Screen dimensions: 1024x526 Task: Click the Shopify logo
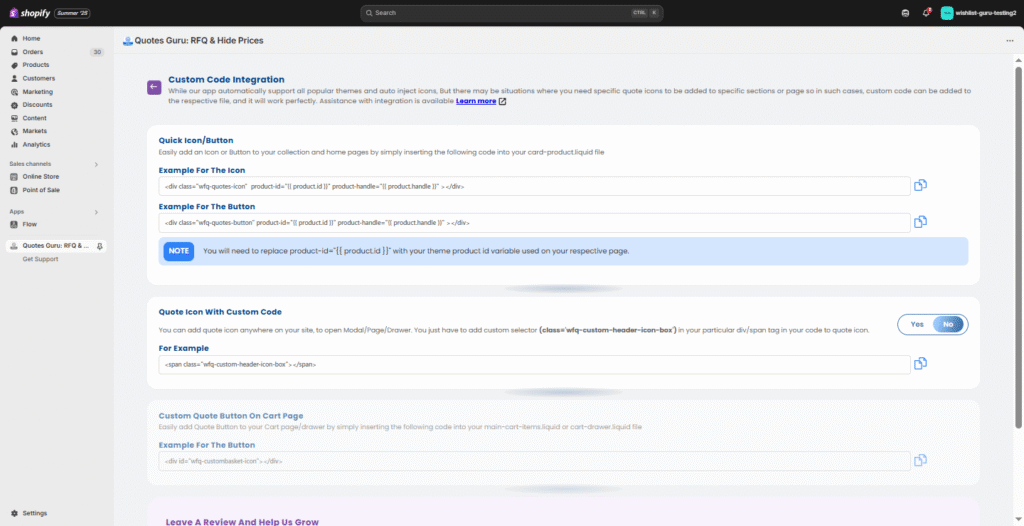tap(29, 13)
